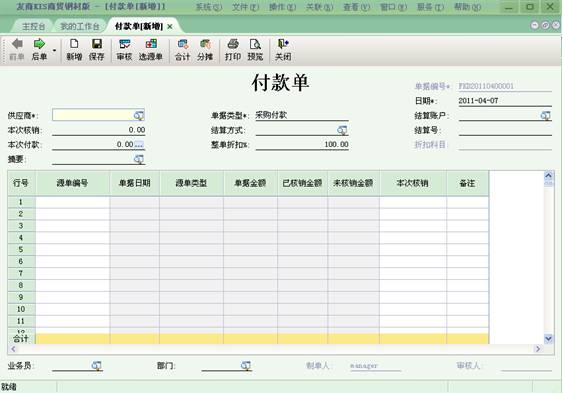
Task: Open dropdown arrow next to 后单
Action: coord(54,50)
